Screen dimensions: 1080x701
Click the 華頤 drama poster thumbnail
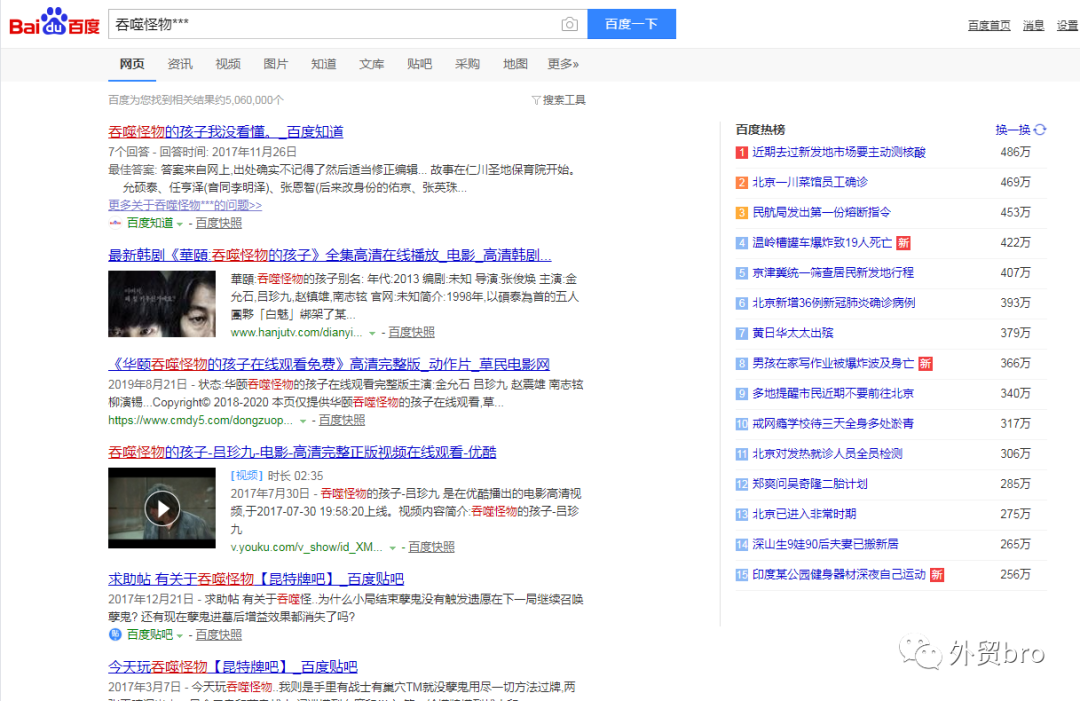[162, 302]
